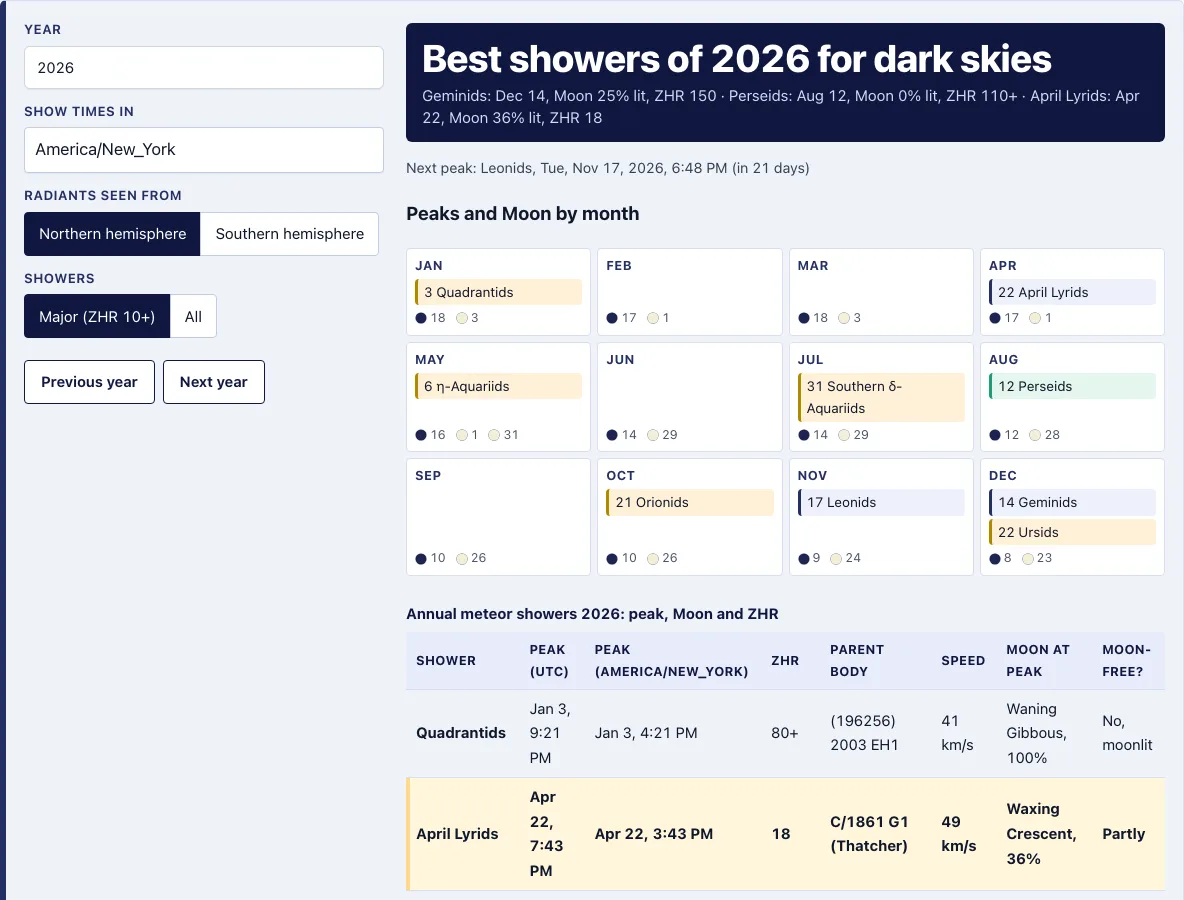Select 31 Southern δ-Aquariids in July
1184x900 pixels.
coord(881,397)
